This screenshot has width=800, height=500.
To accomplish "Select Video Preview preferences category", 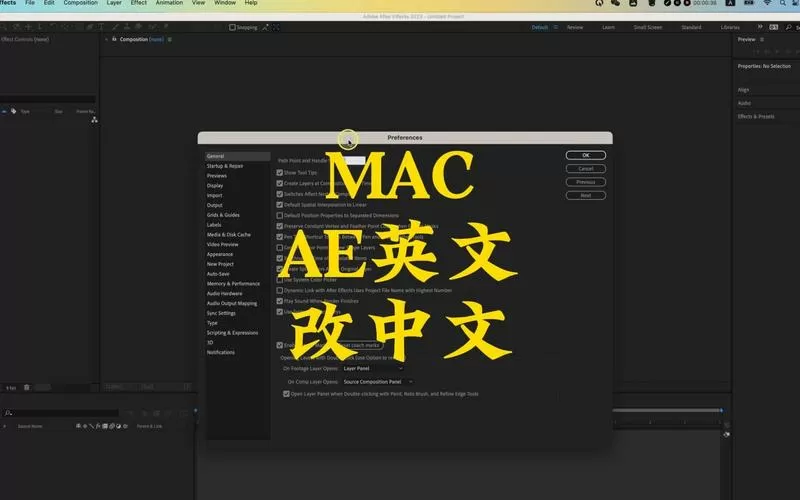I will [222, 244].
